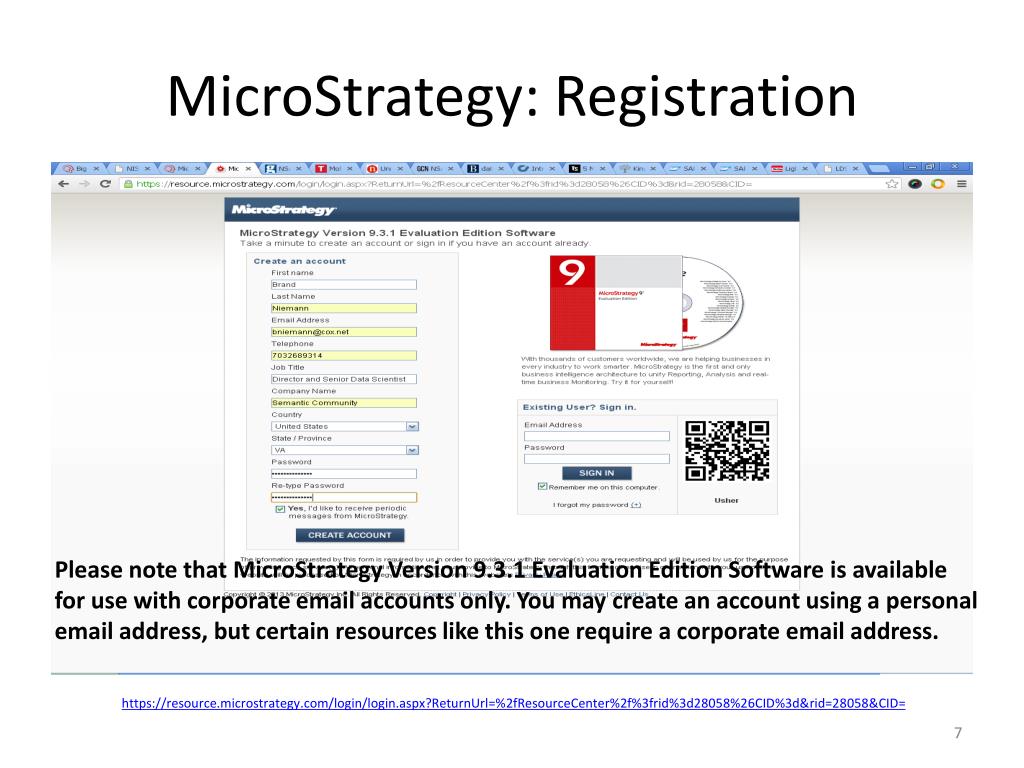Click the Last Name field containing Niemann
The height and width of the screenshot is (768, 1024).
(344, 308)
